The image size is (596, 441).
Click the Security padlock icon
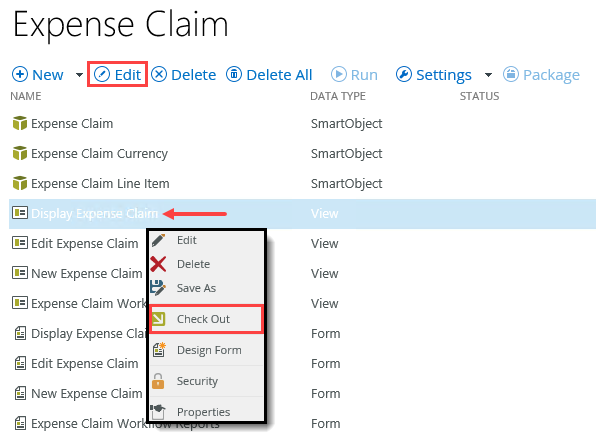[158, 381]
